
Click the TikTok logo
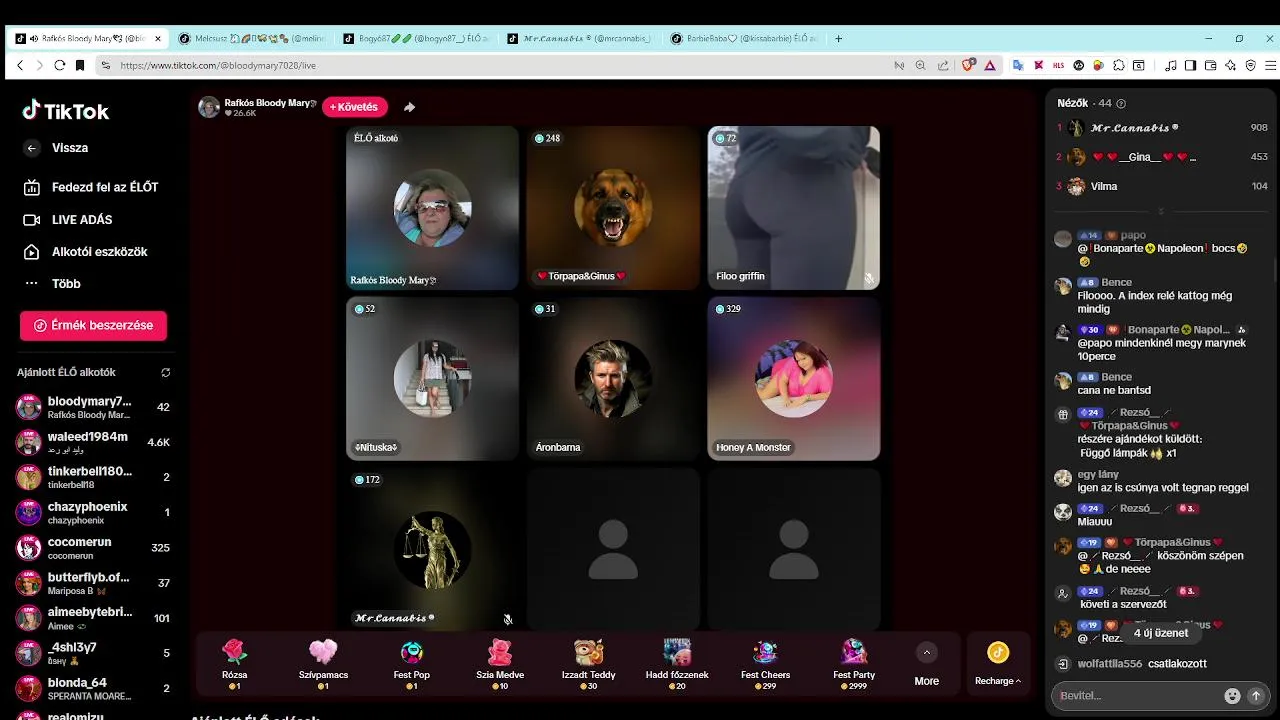[x=66, y=111]
